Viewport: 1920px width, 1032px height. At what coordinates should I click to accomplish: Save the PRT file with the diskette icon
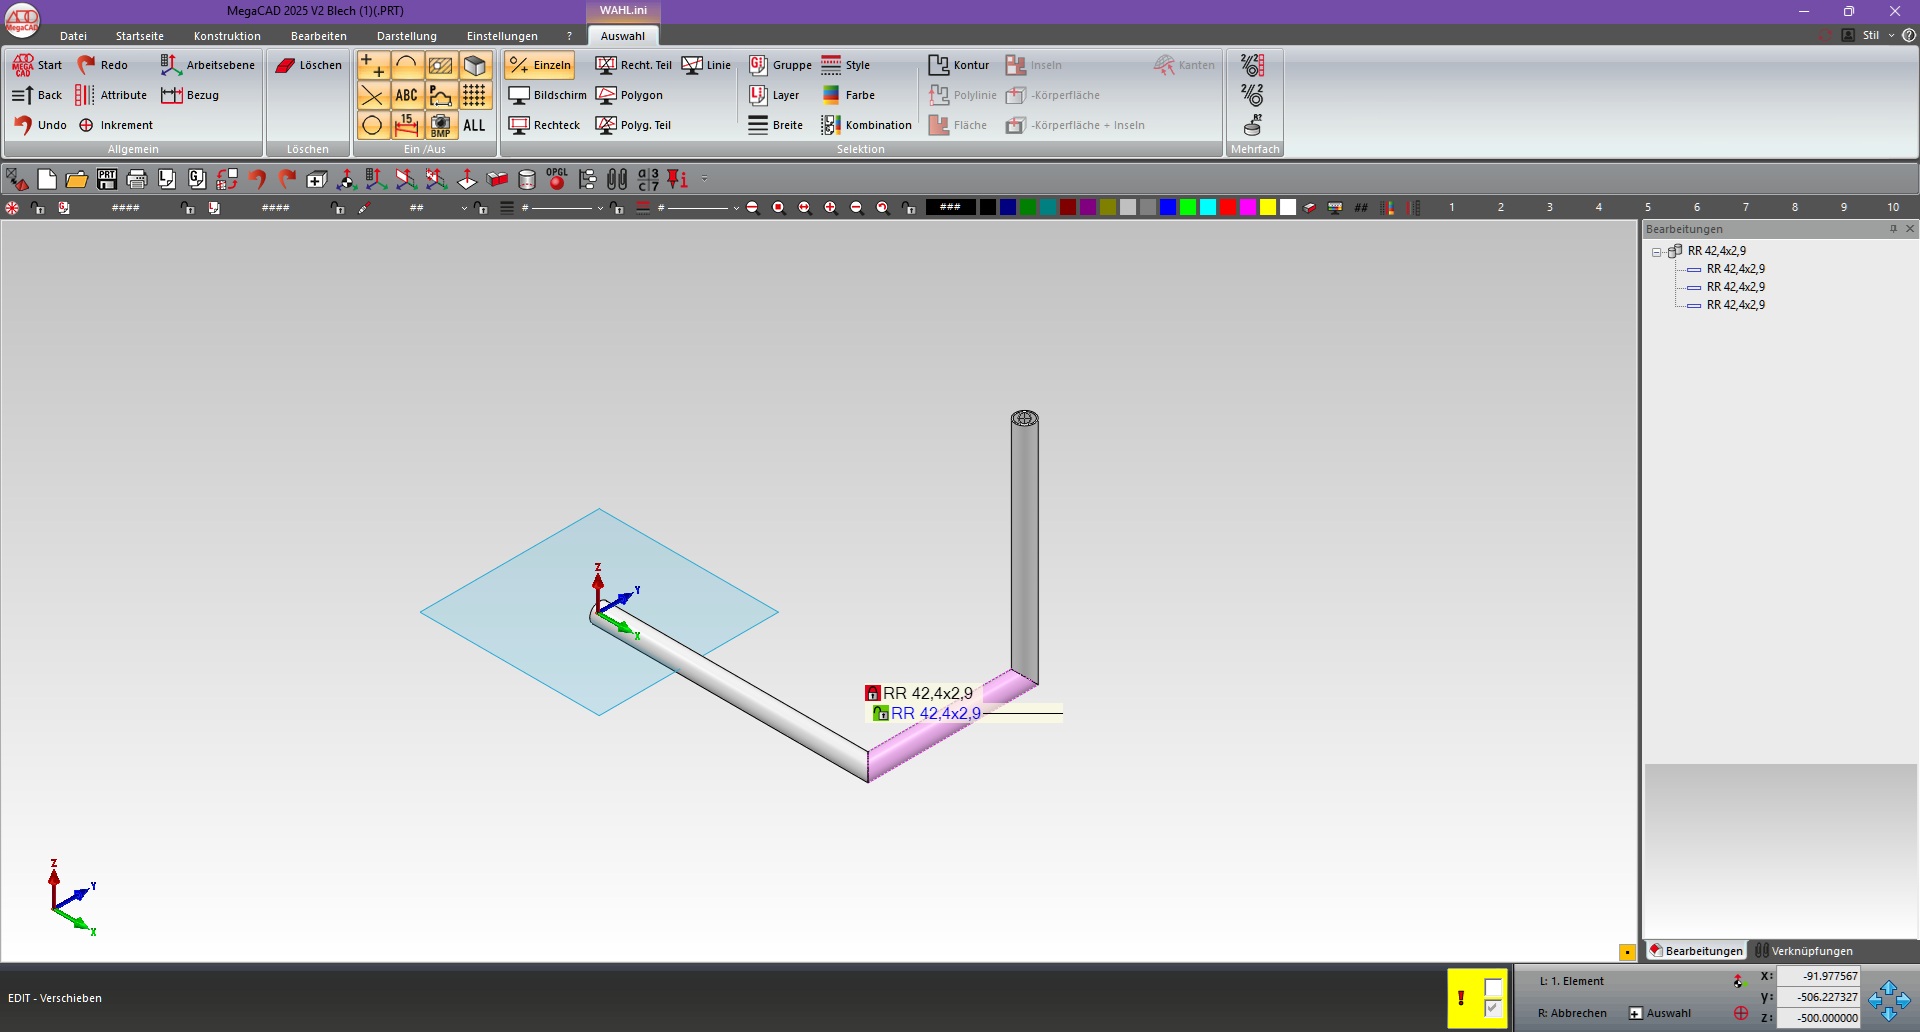pos(107,179)
